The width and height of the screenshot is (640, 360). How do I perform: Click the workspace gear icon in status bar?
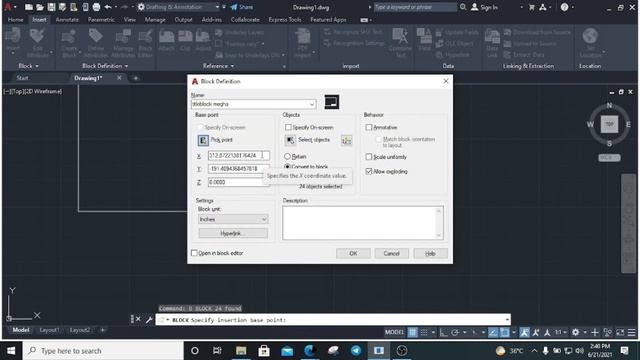(576, 332)
